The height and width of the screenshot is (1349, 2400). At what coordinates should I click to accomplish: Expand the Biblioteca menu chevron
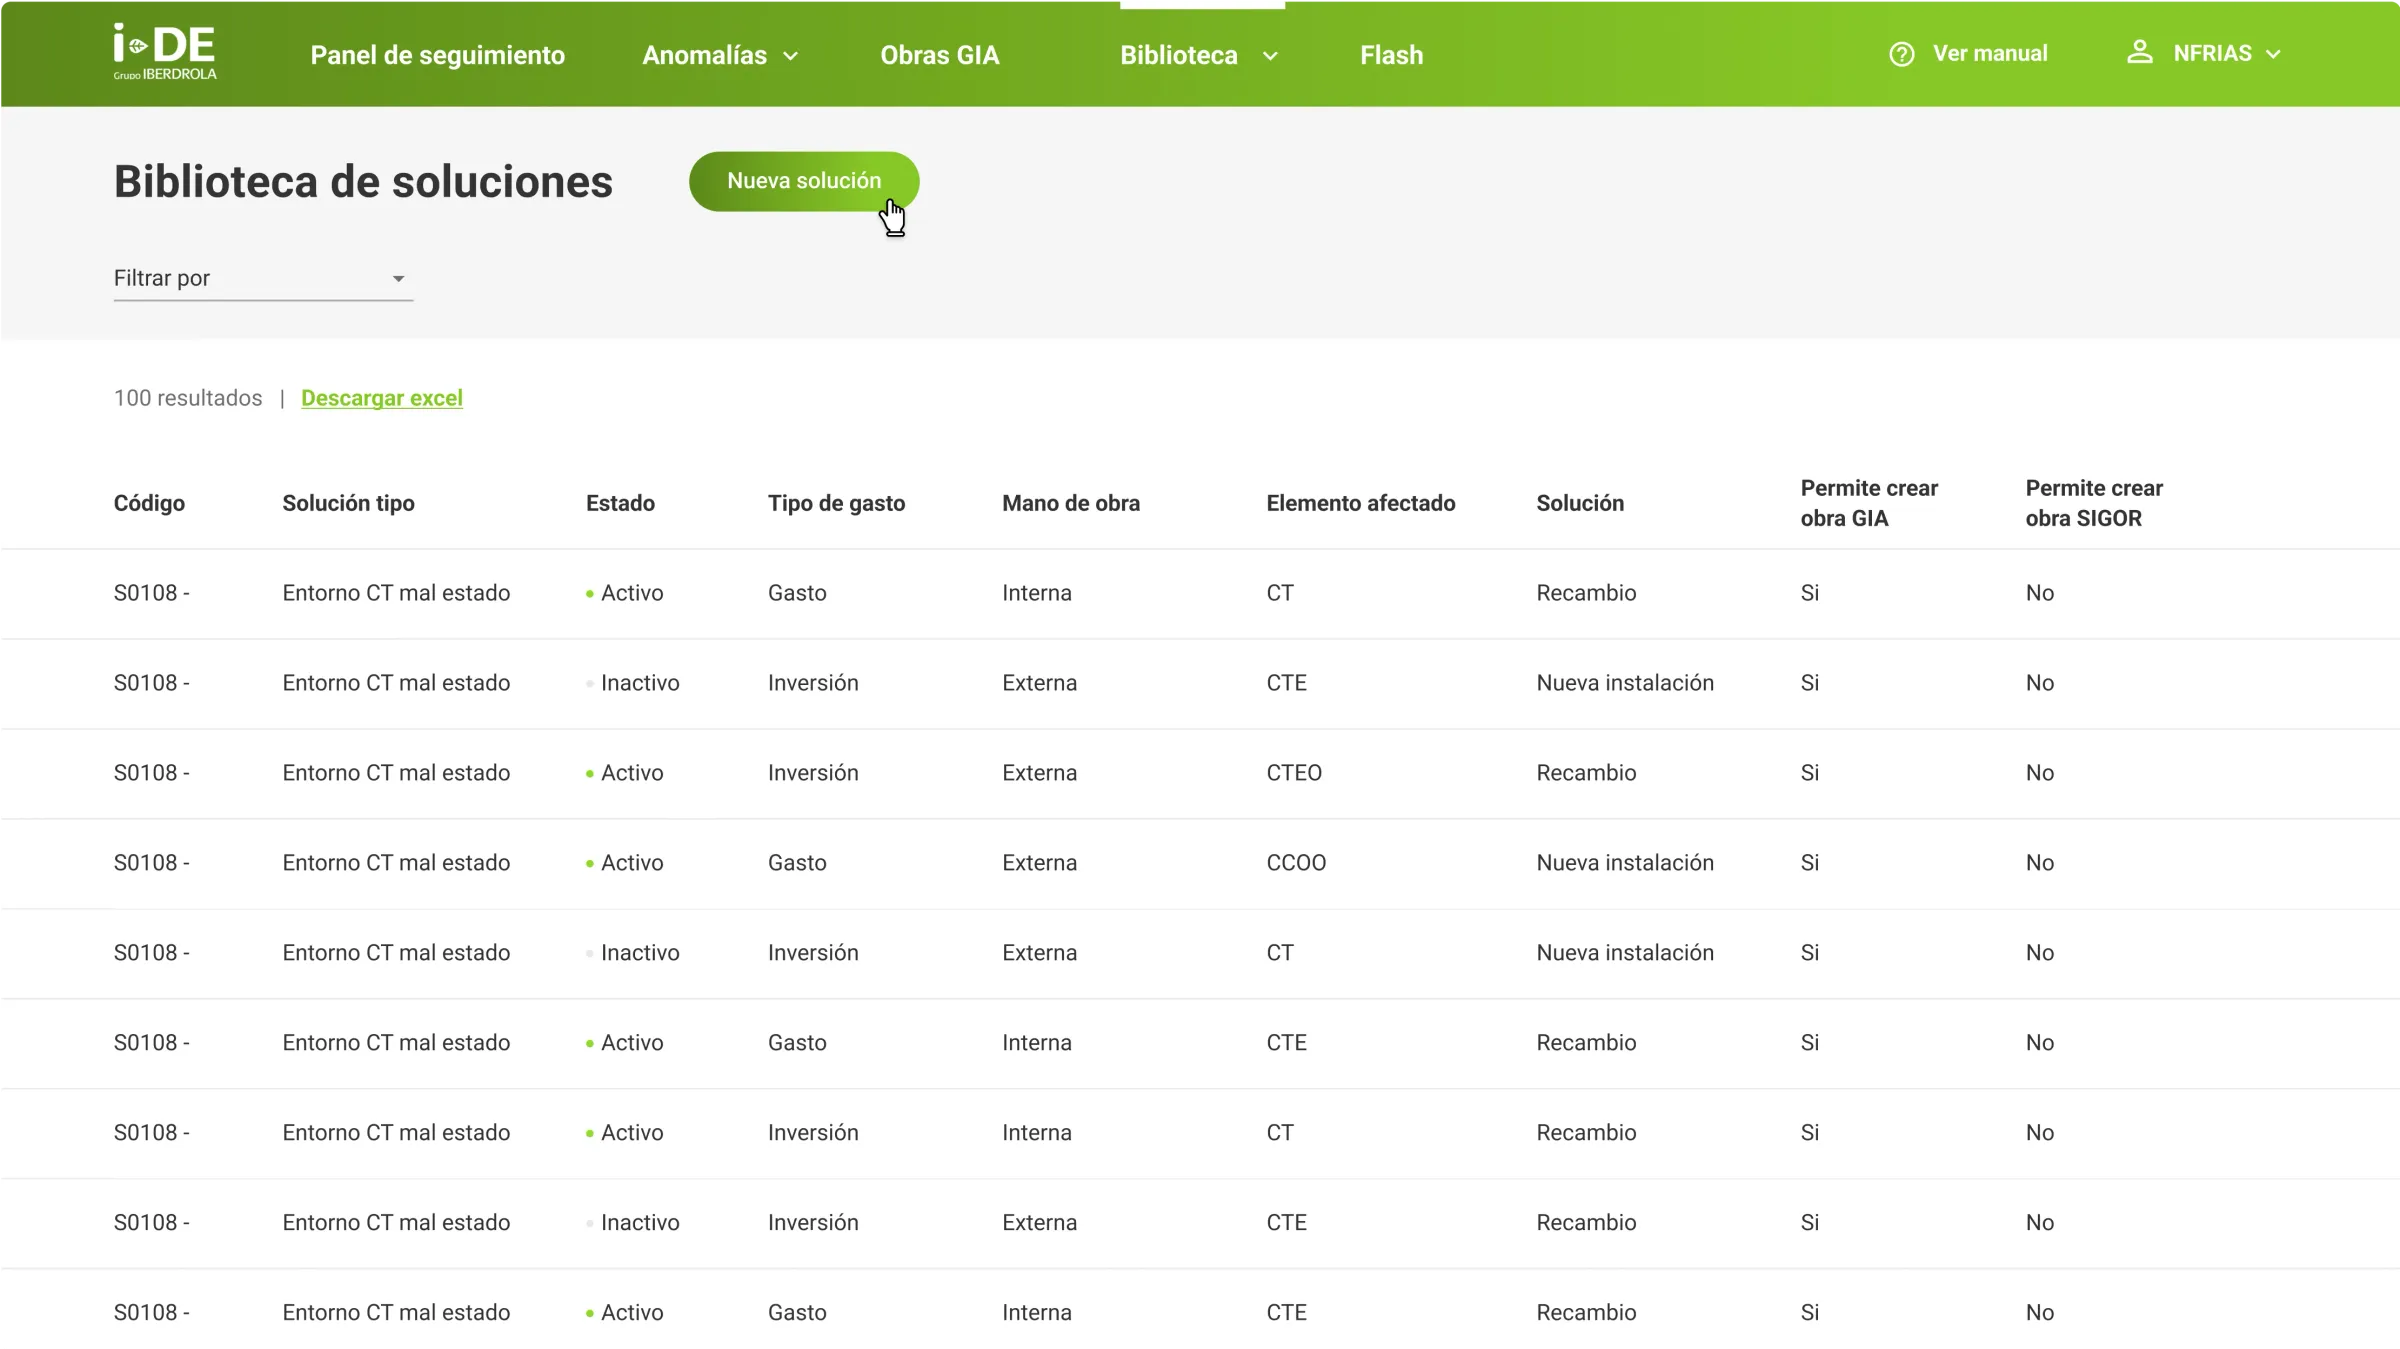pos(1270,56)
